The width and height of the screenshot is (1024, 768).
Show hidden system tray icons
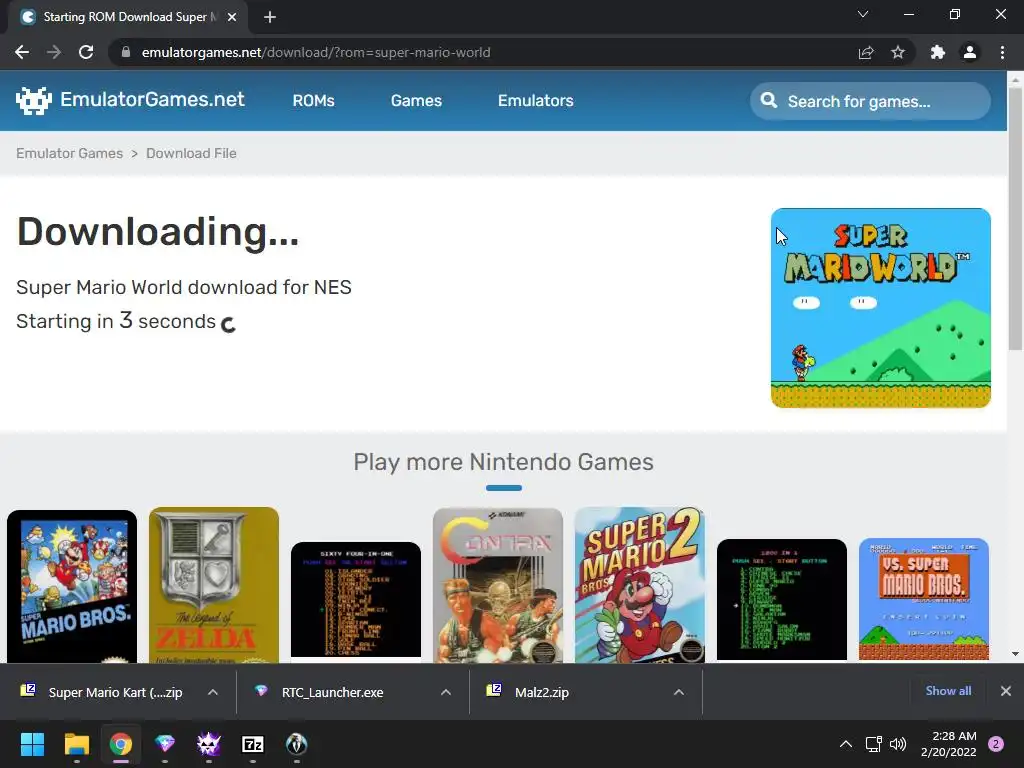pos(846,744)
